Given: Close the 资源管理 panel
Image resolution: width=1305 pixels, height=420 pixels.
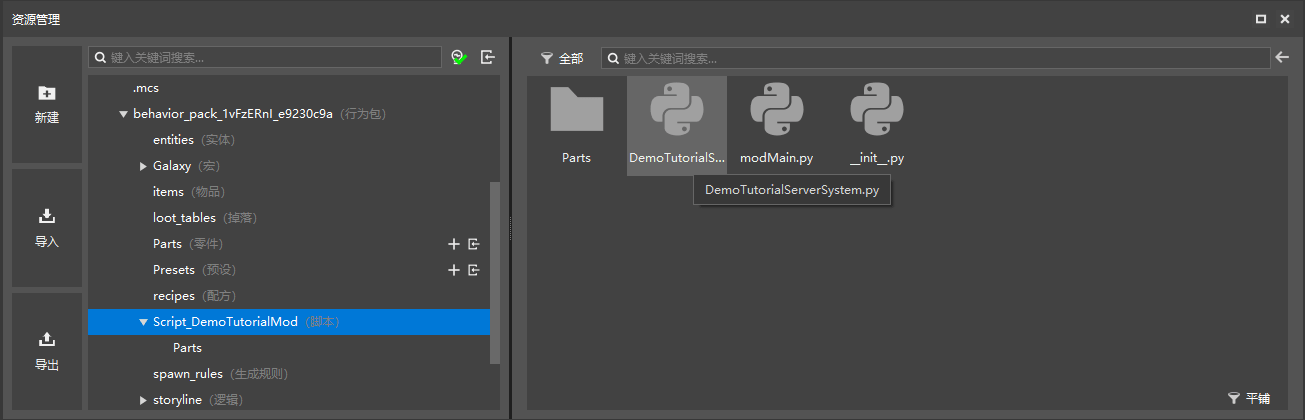Looking at the screenshot, I should coord(1285,18).
